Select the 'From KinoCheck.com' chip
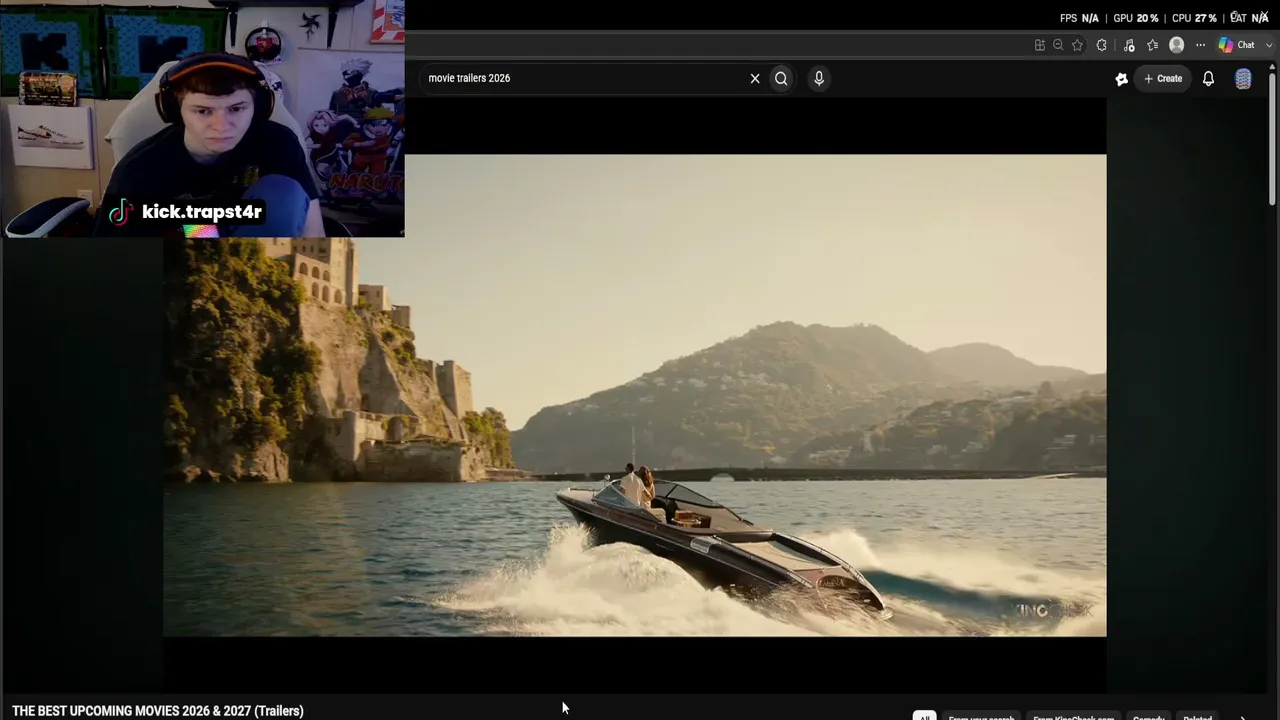The width and height of the screenshot is (1280, 720). pyautogui.click(x=1073, y=716)
